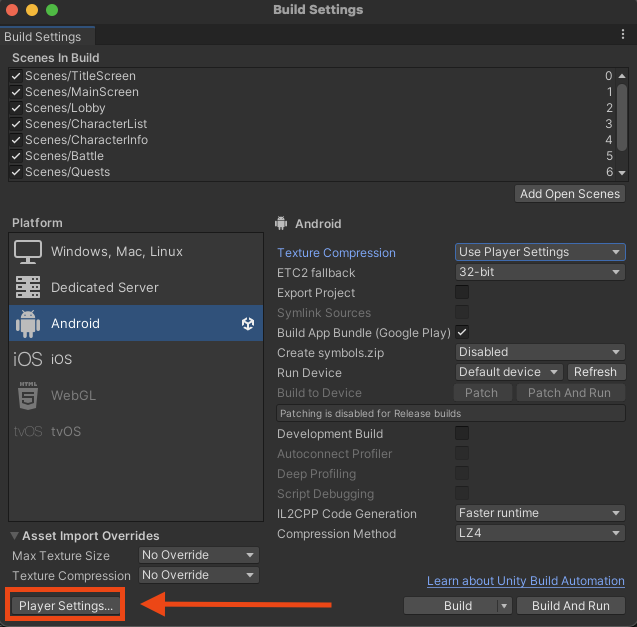Open the three-dot window options menu
Viewport: 637px width, 627px height.
(623, 34)
